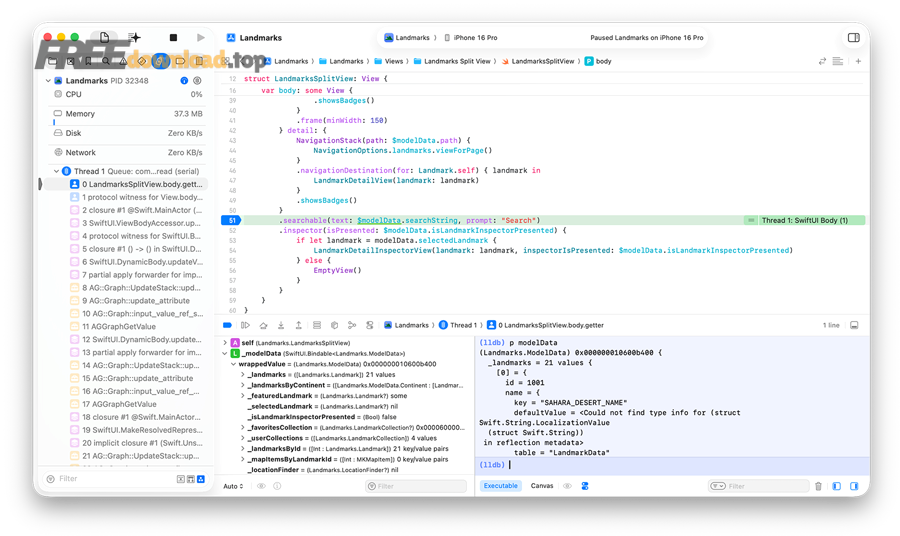900x536 pixels.
Task: Collapse the _modelData variable
Action: 225,354
